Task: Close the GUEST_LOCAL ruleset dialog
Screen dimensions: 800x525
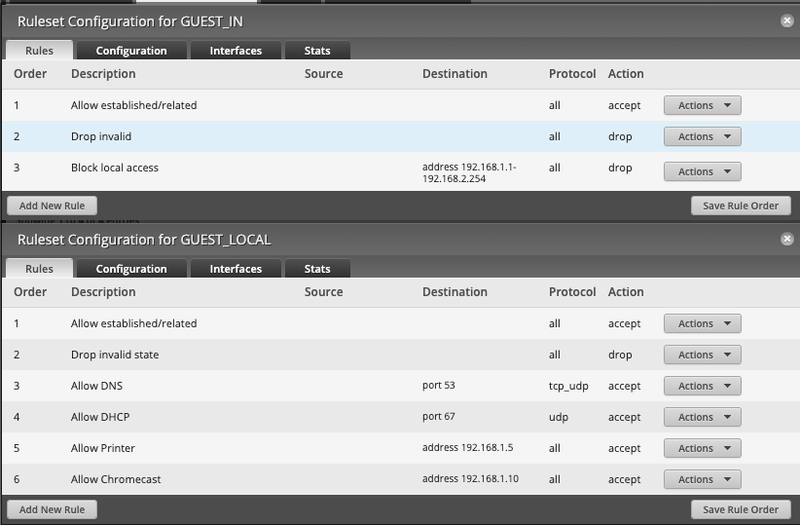Action: pos(787,239)
